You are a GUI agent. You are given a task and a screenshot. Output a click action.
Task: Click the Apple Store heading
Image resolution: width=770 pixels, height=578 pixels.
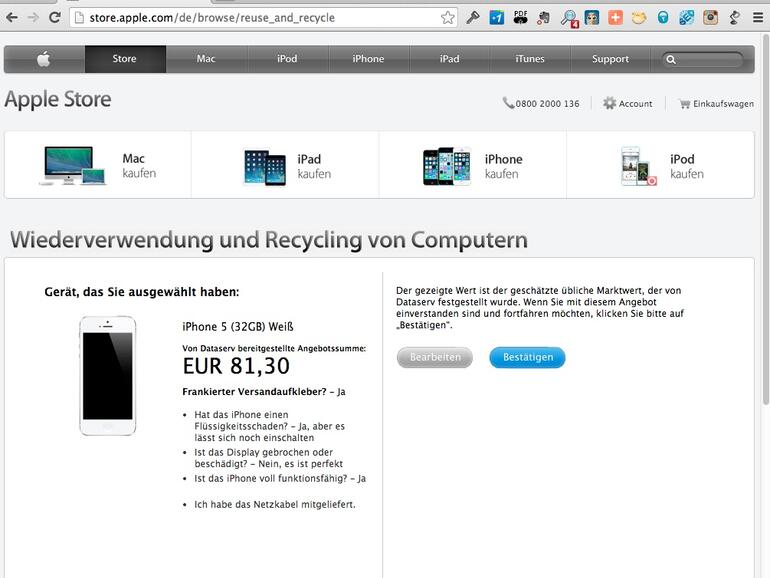(58, 99)
